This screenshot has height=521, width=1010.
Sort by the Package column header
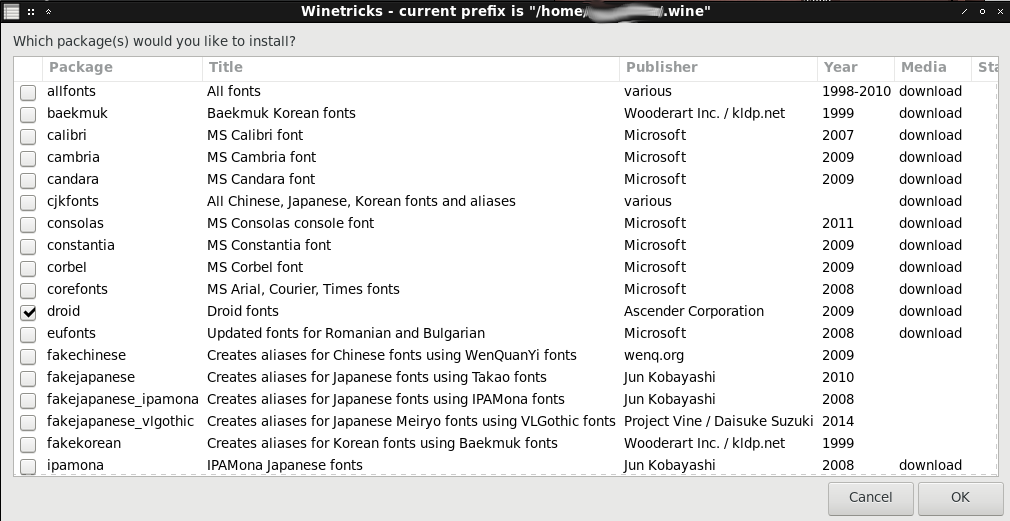tap(122, 68)
